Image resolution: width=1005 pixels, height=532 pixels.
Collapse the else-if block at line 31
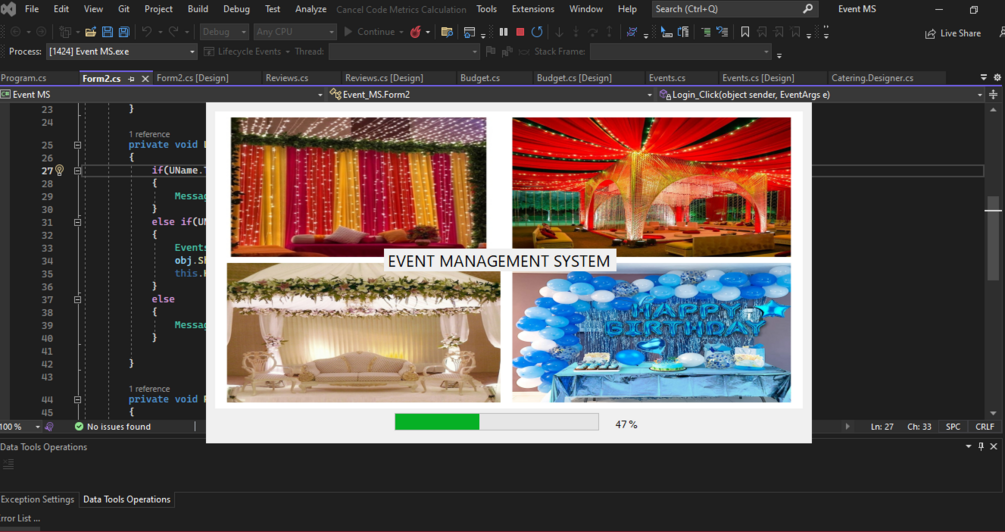pos(78,222)
